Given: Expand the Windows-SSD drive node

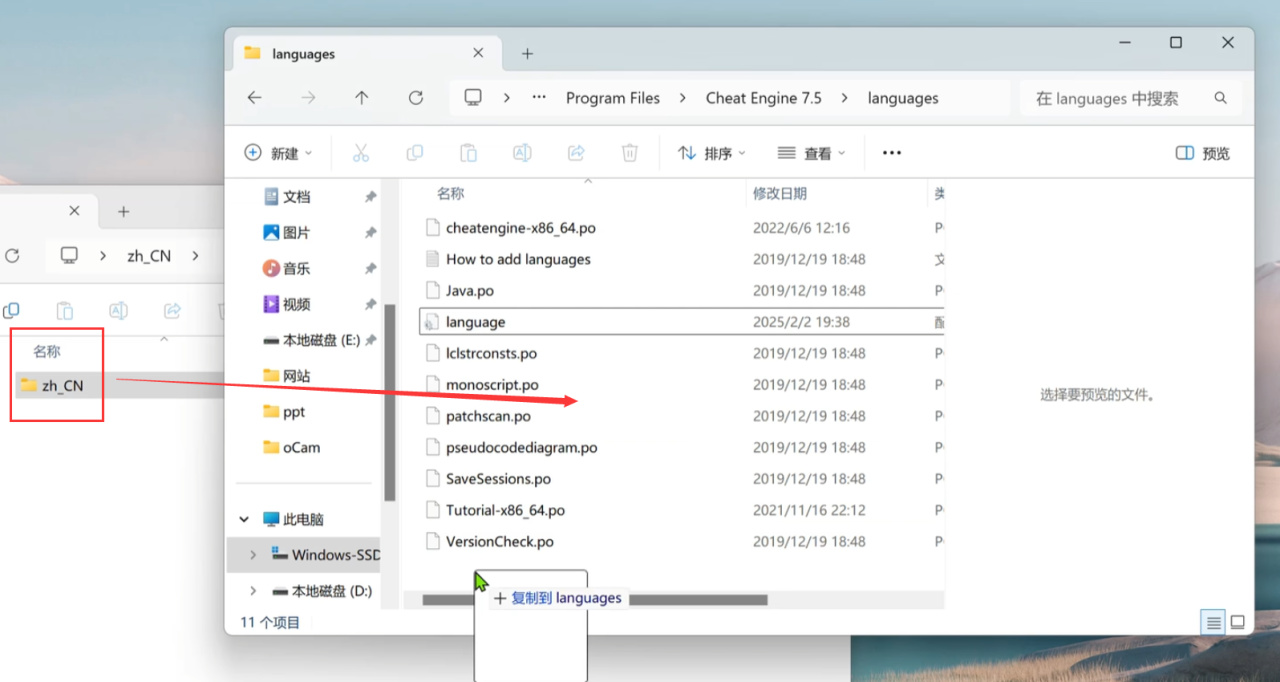Looking at the screenshot, I should coord(253,555).
